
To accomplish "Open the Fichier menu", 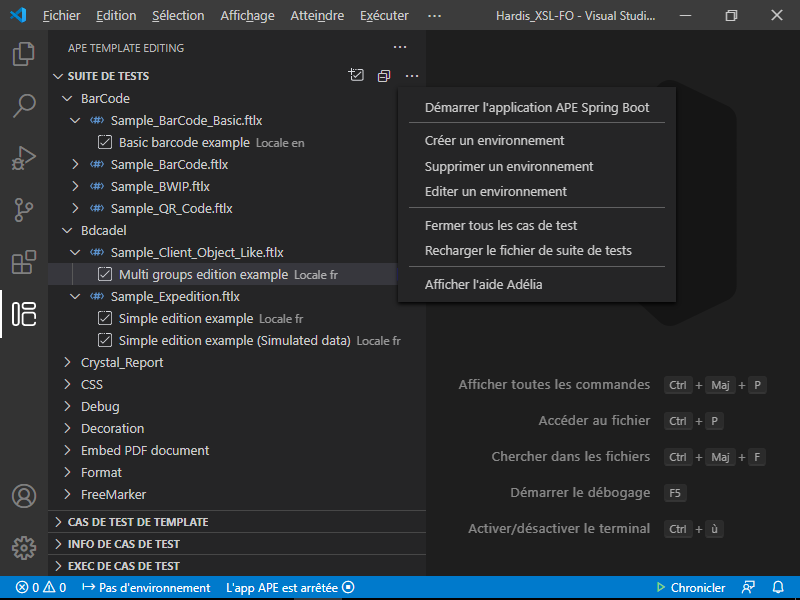I will pos(62,16).
